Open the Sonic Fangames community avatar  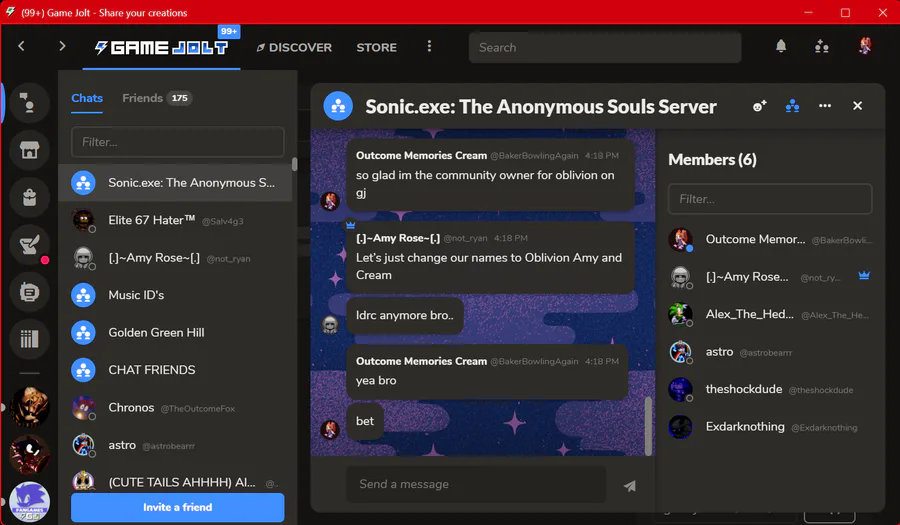pos(29,502)
